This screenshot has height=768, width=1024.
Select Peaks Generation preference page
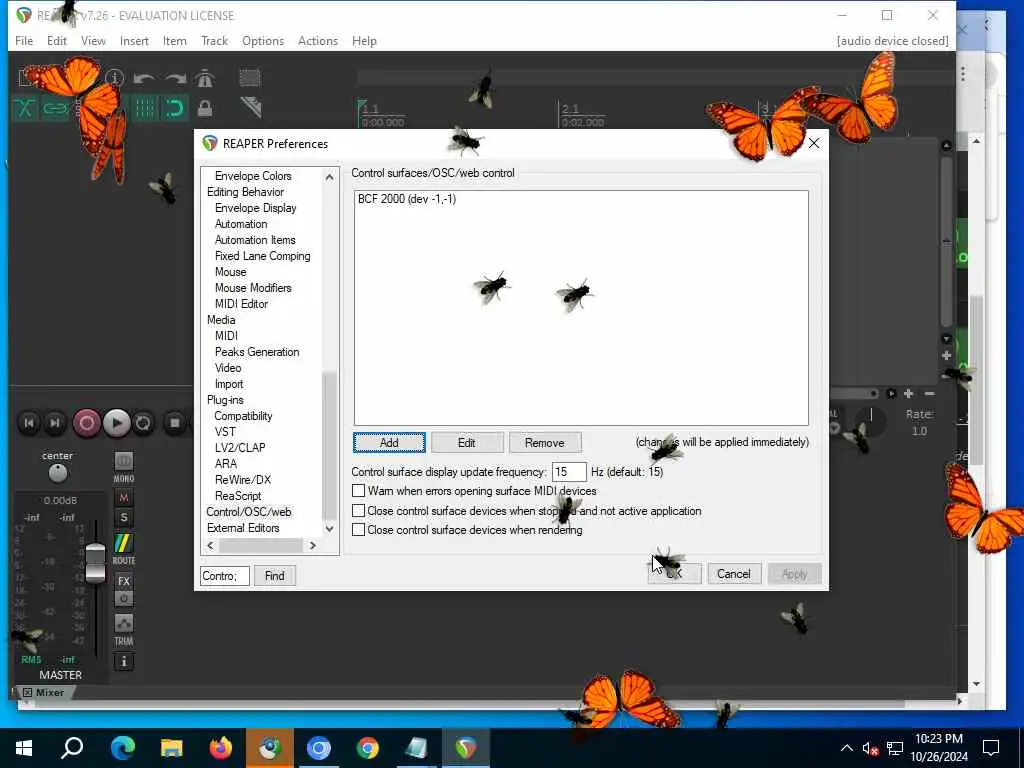(257, 352)
